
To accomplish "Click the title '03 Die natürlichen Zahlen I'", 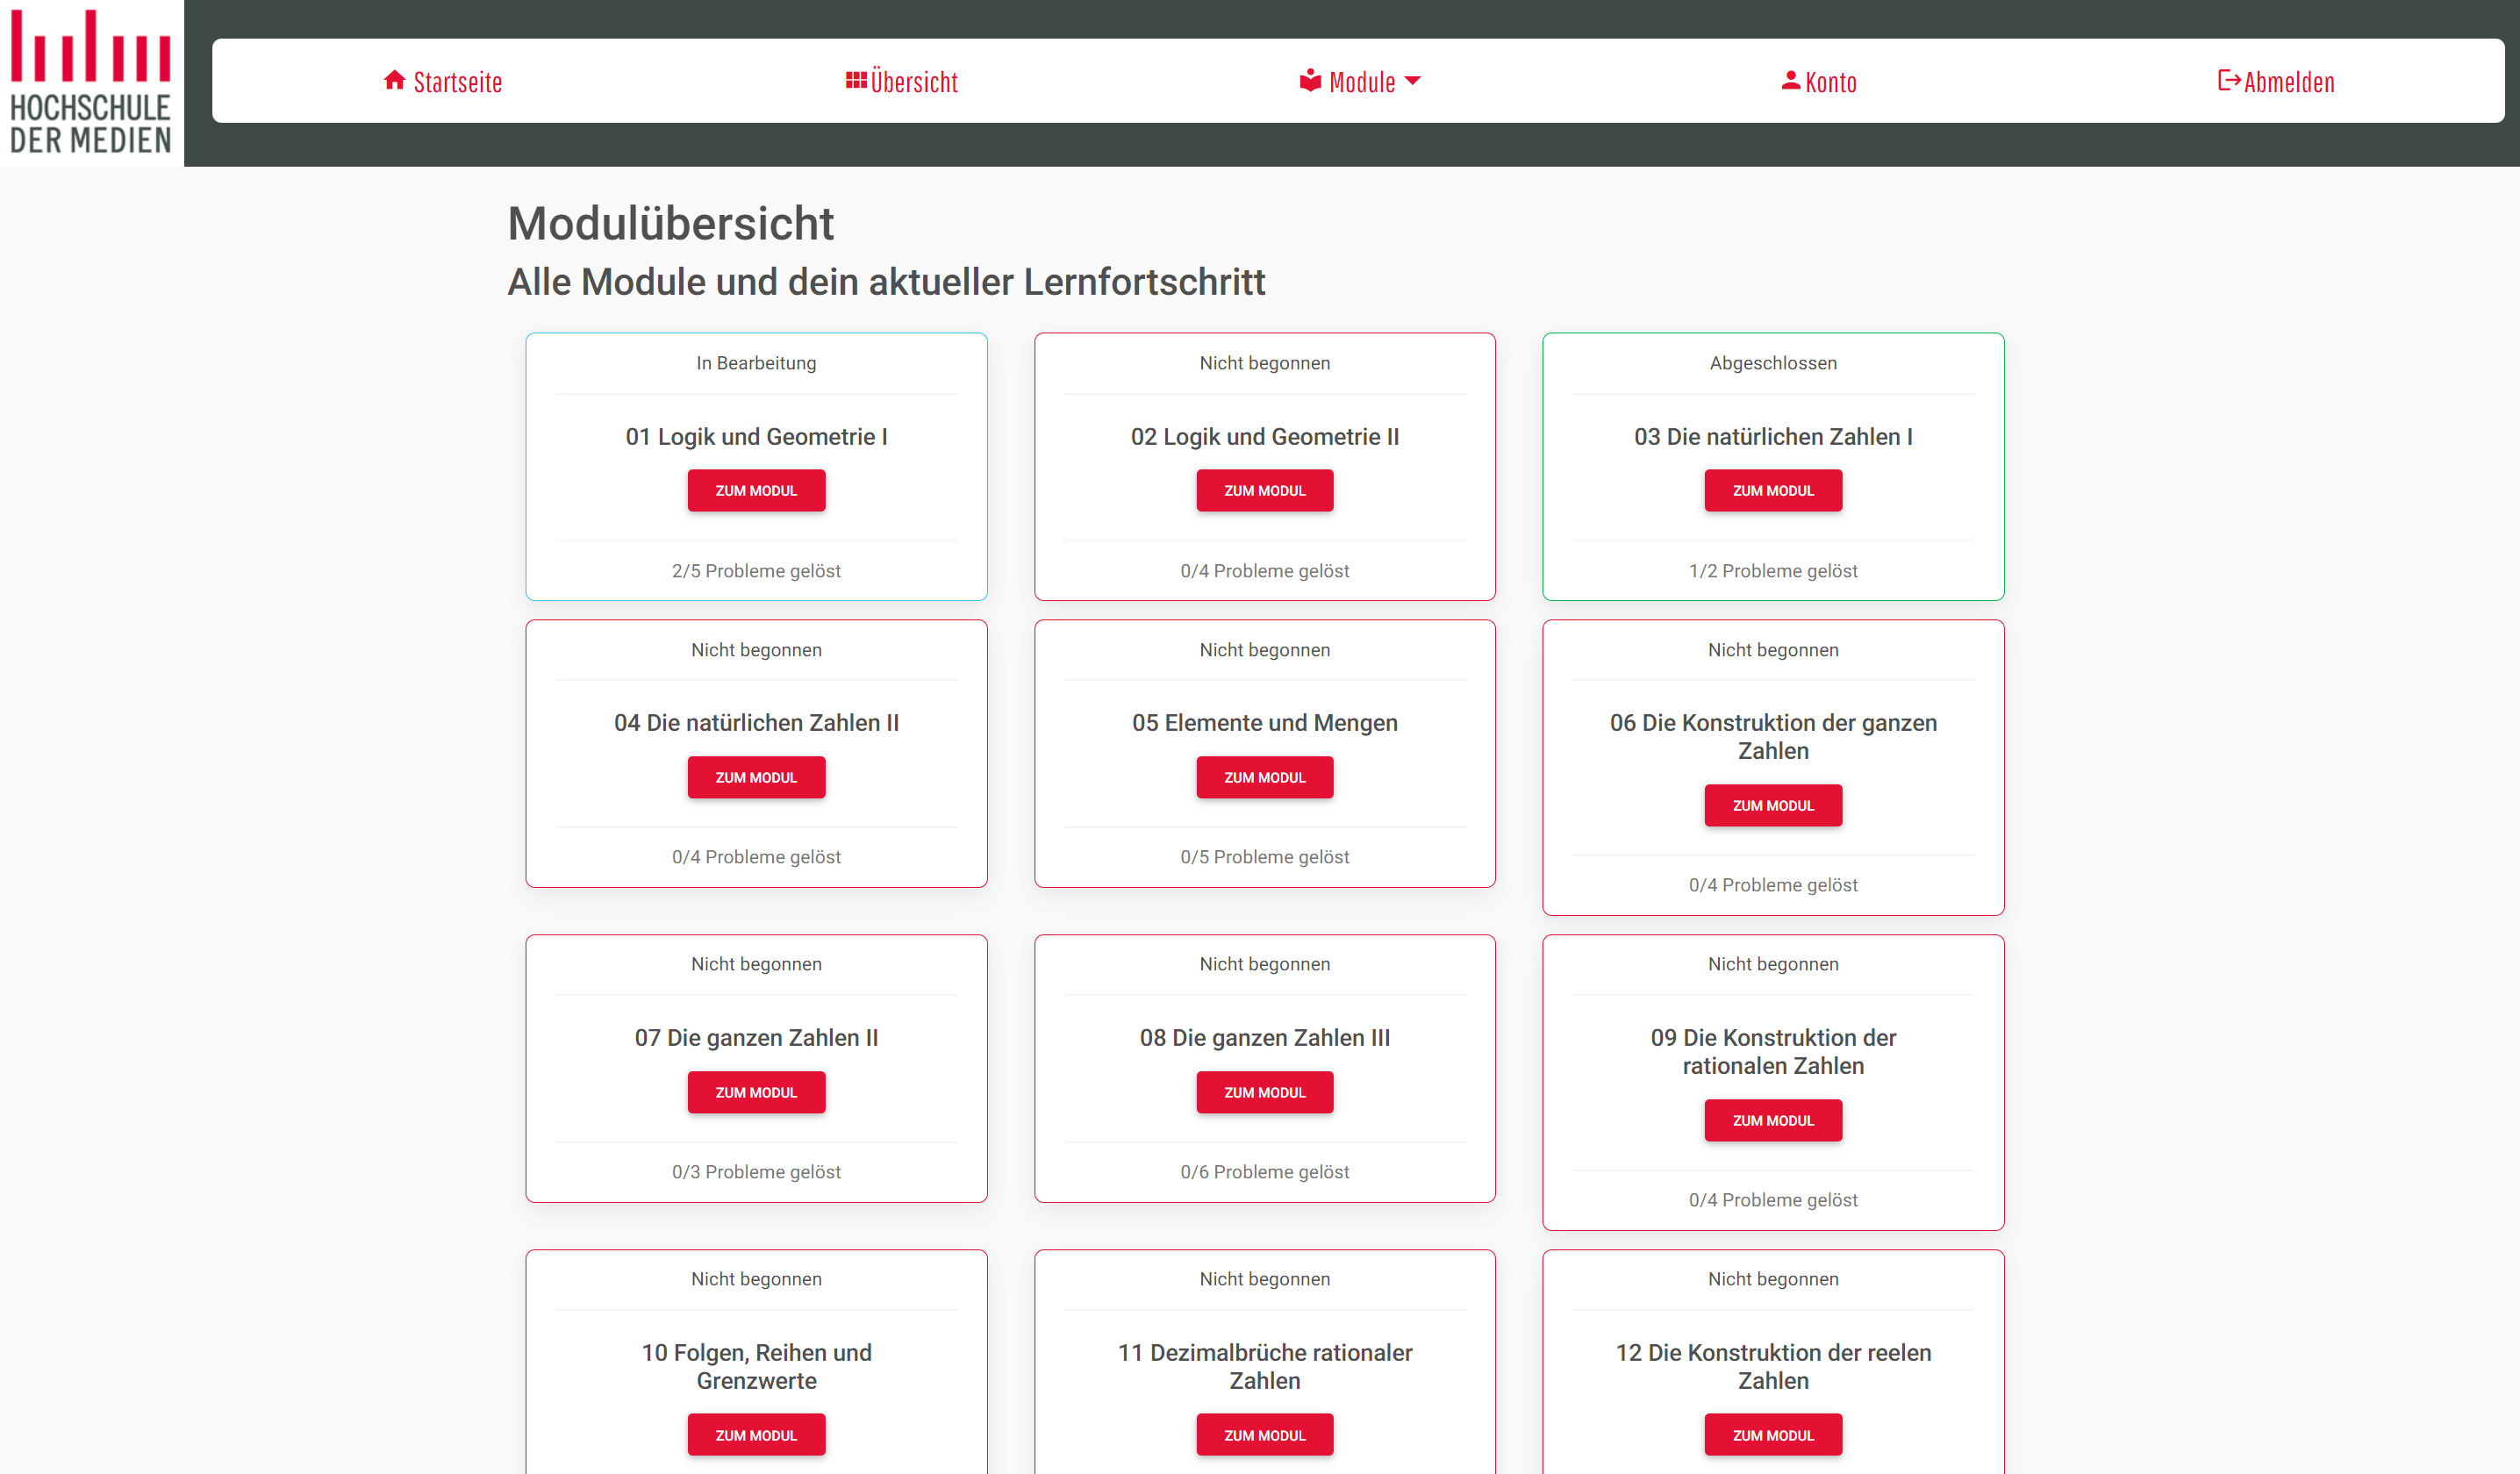I will click(x=1773, y=437).
